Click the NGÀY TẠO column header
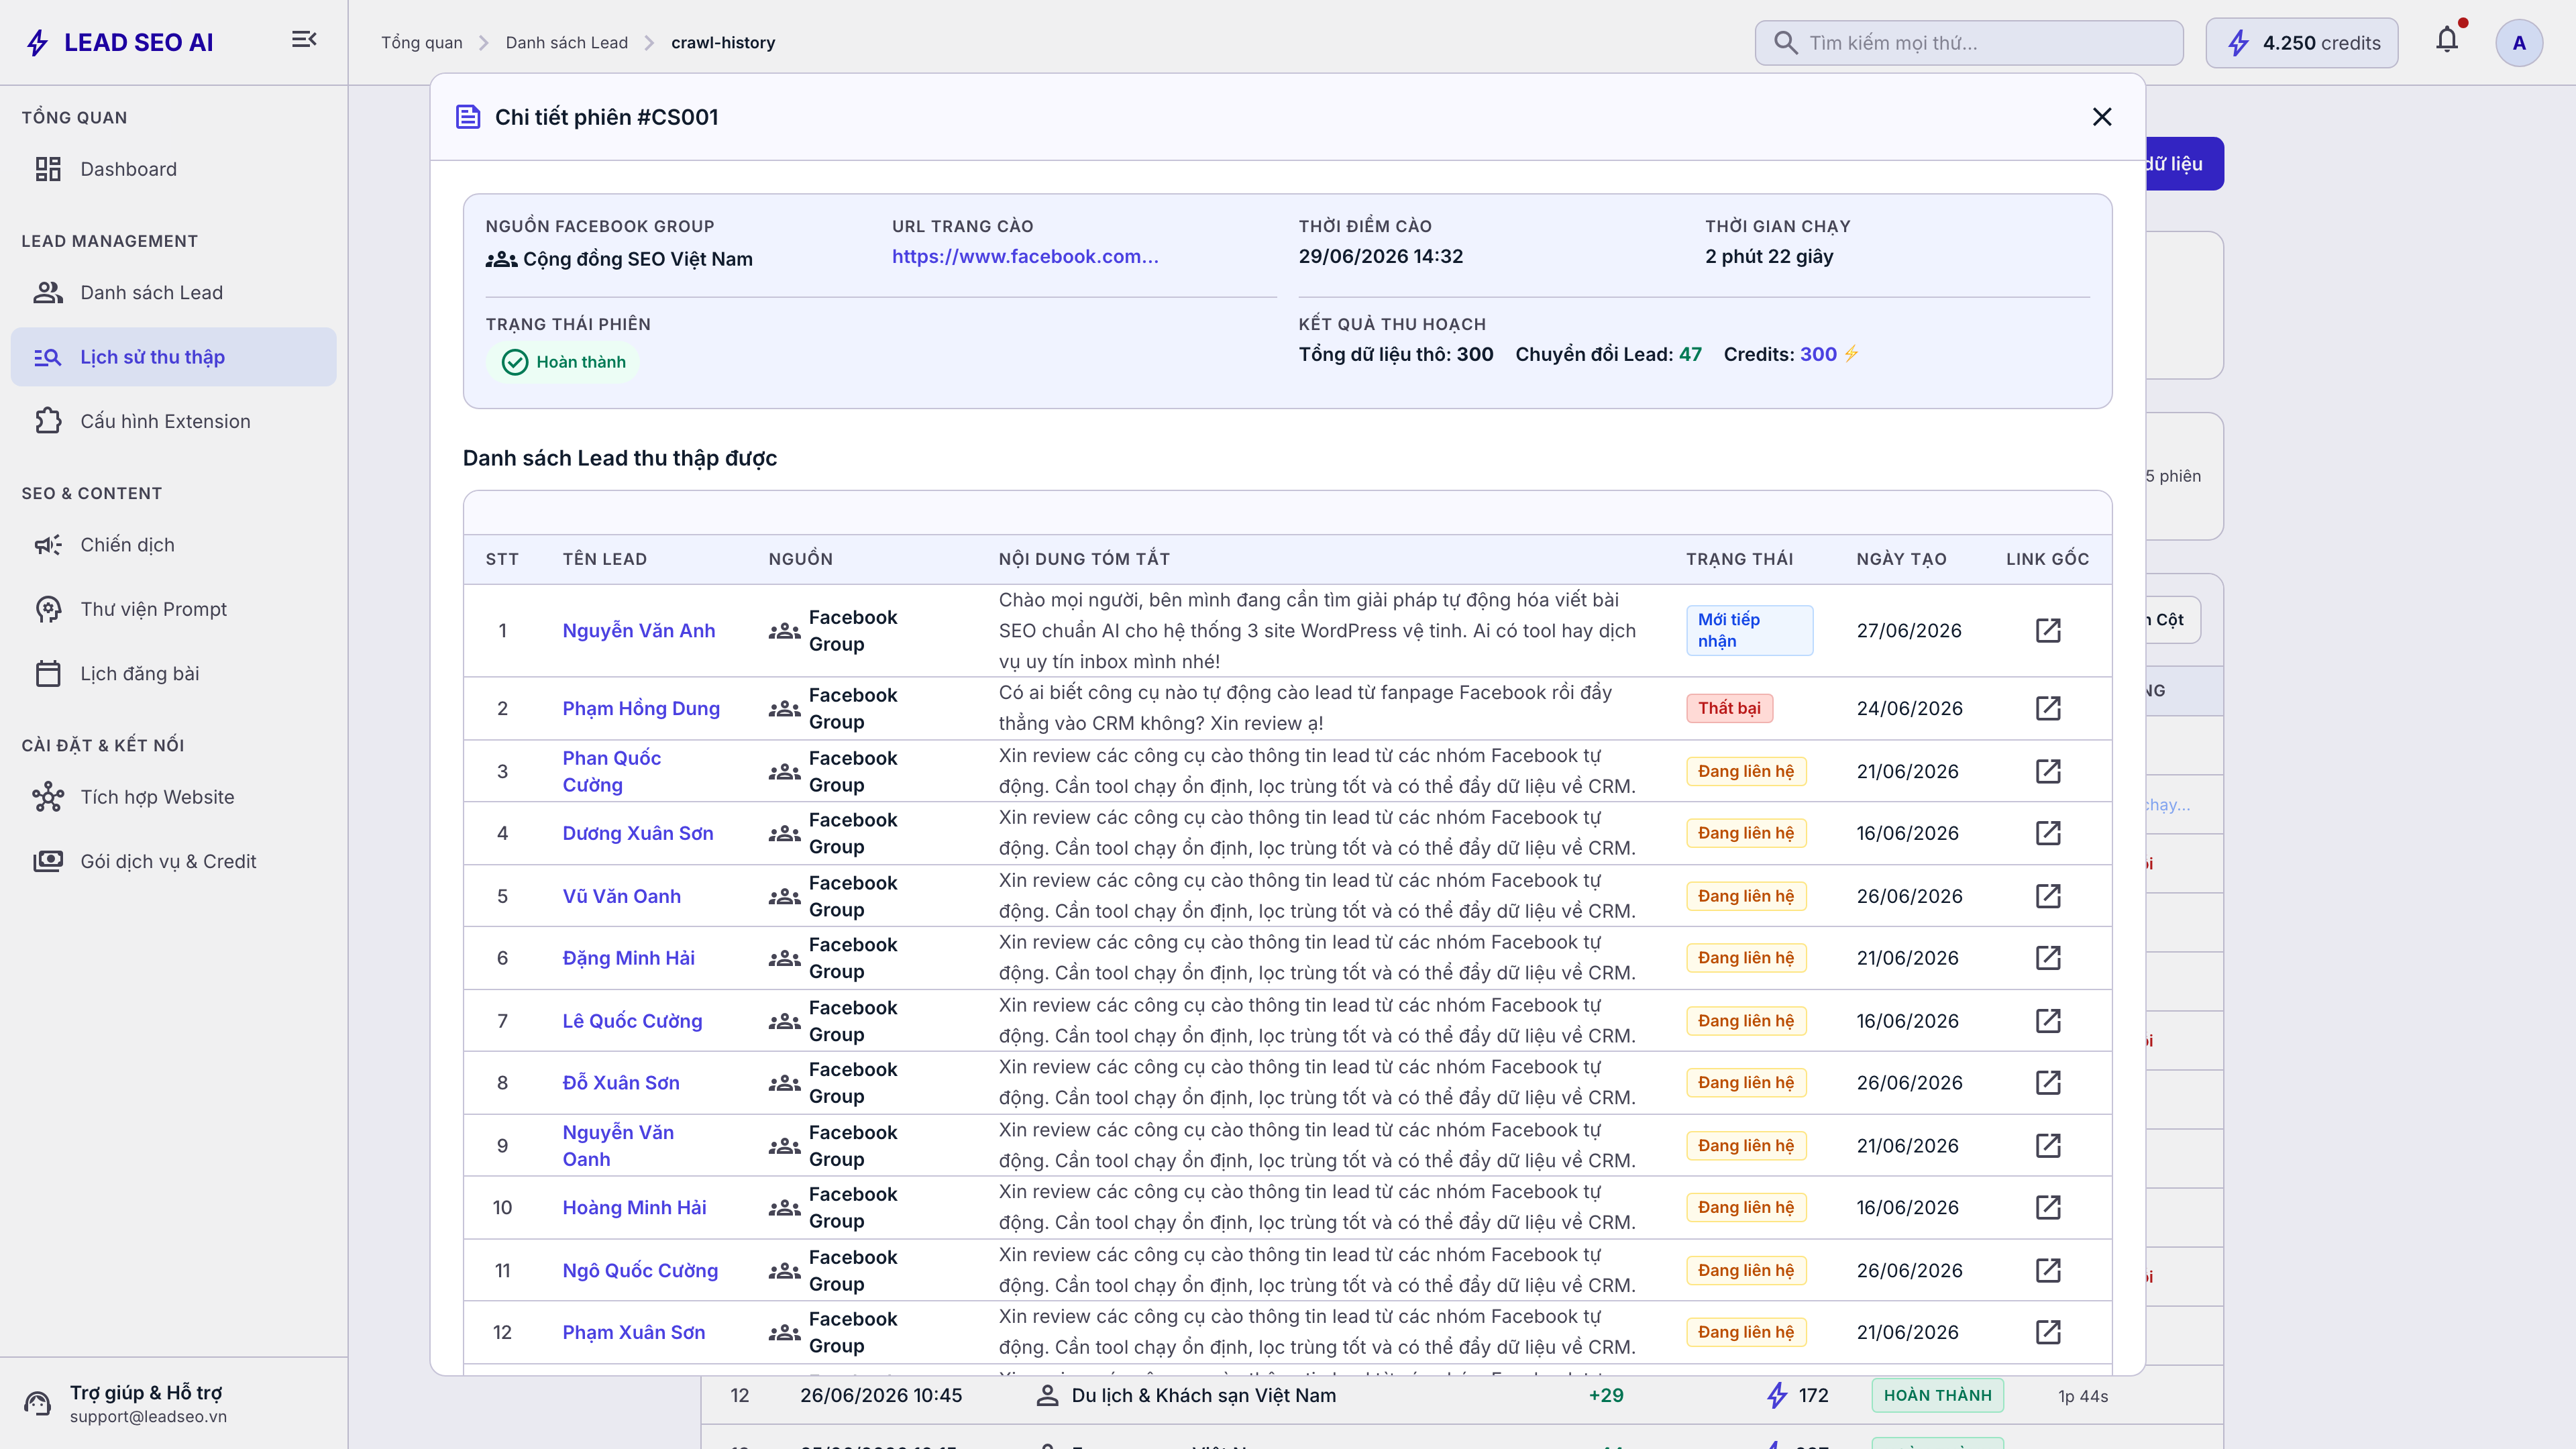2576x1449 pixels. (1901, 559)
